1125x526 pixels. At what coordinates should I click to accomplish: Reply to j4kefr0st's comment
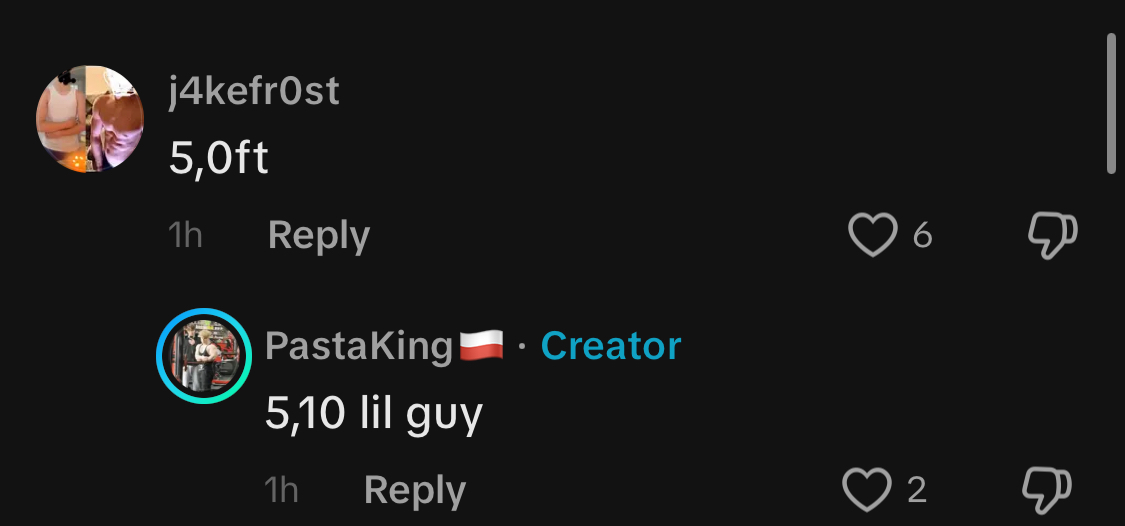pos(319,235)
